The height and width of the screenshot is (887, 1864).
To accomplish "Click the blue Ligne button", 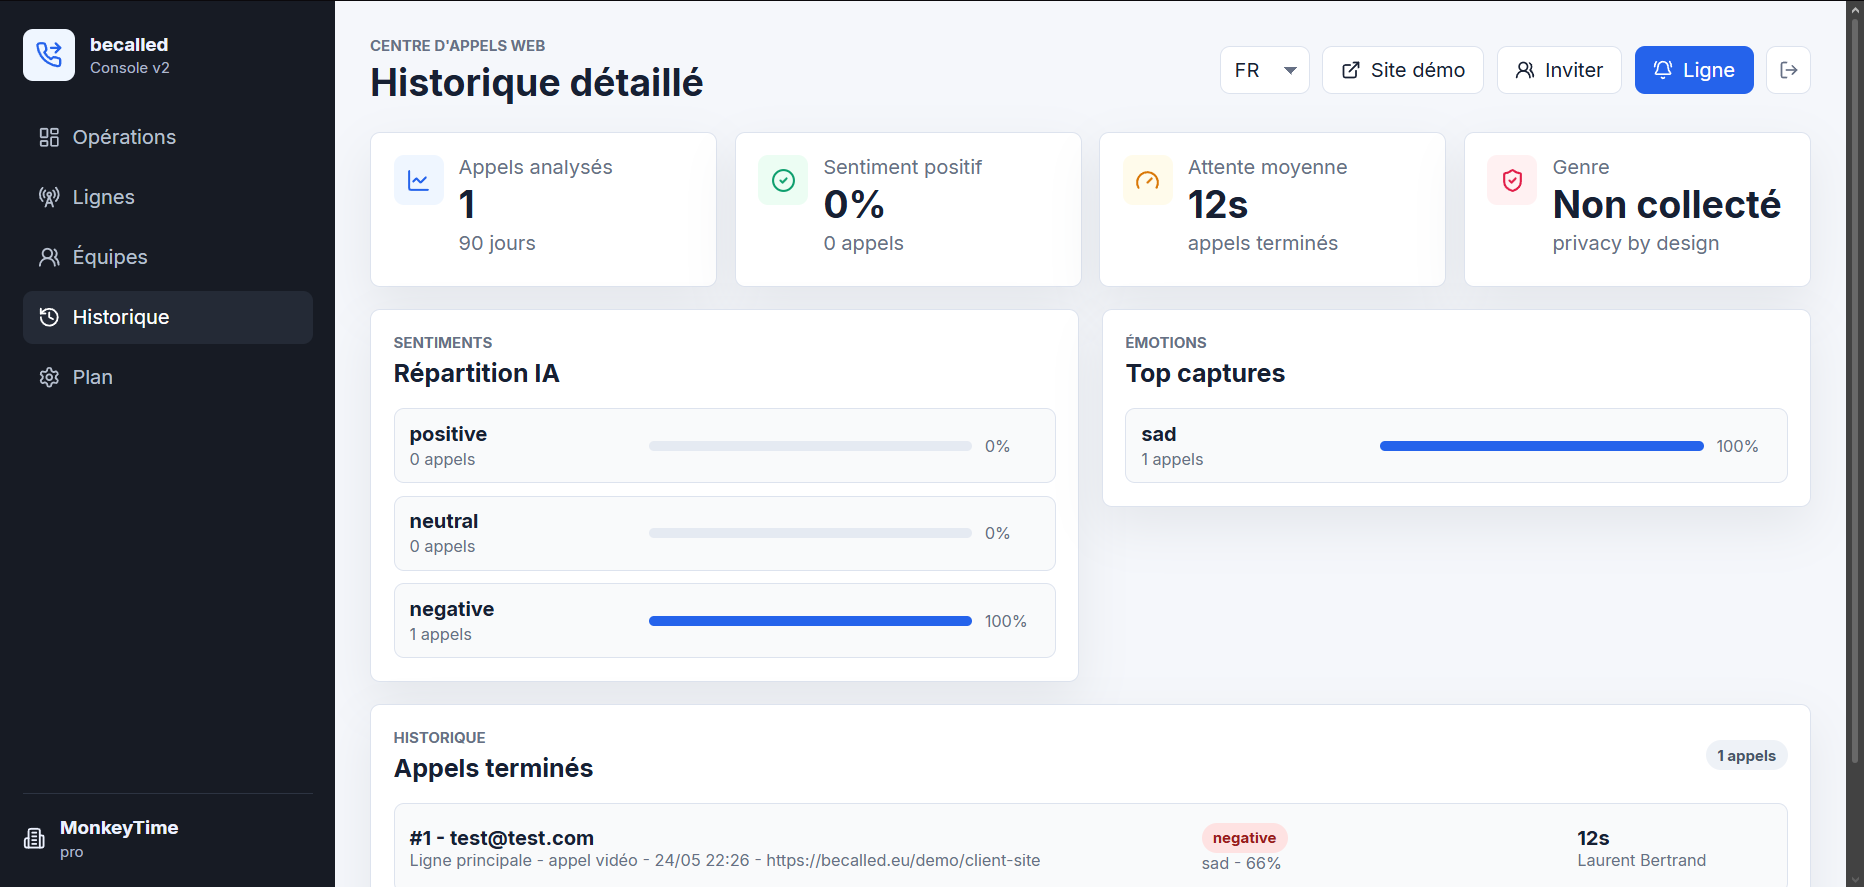I will (x=1694, y=70).
